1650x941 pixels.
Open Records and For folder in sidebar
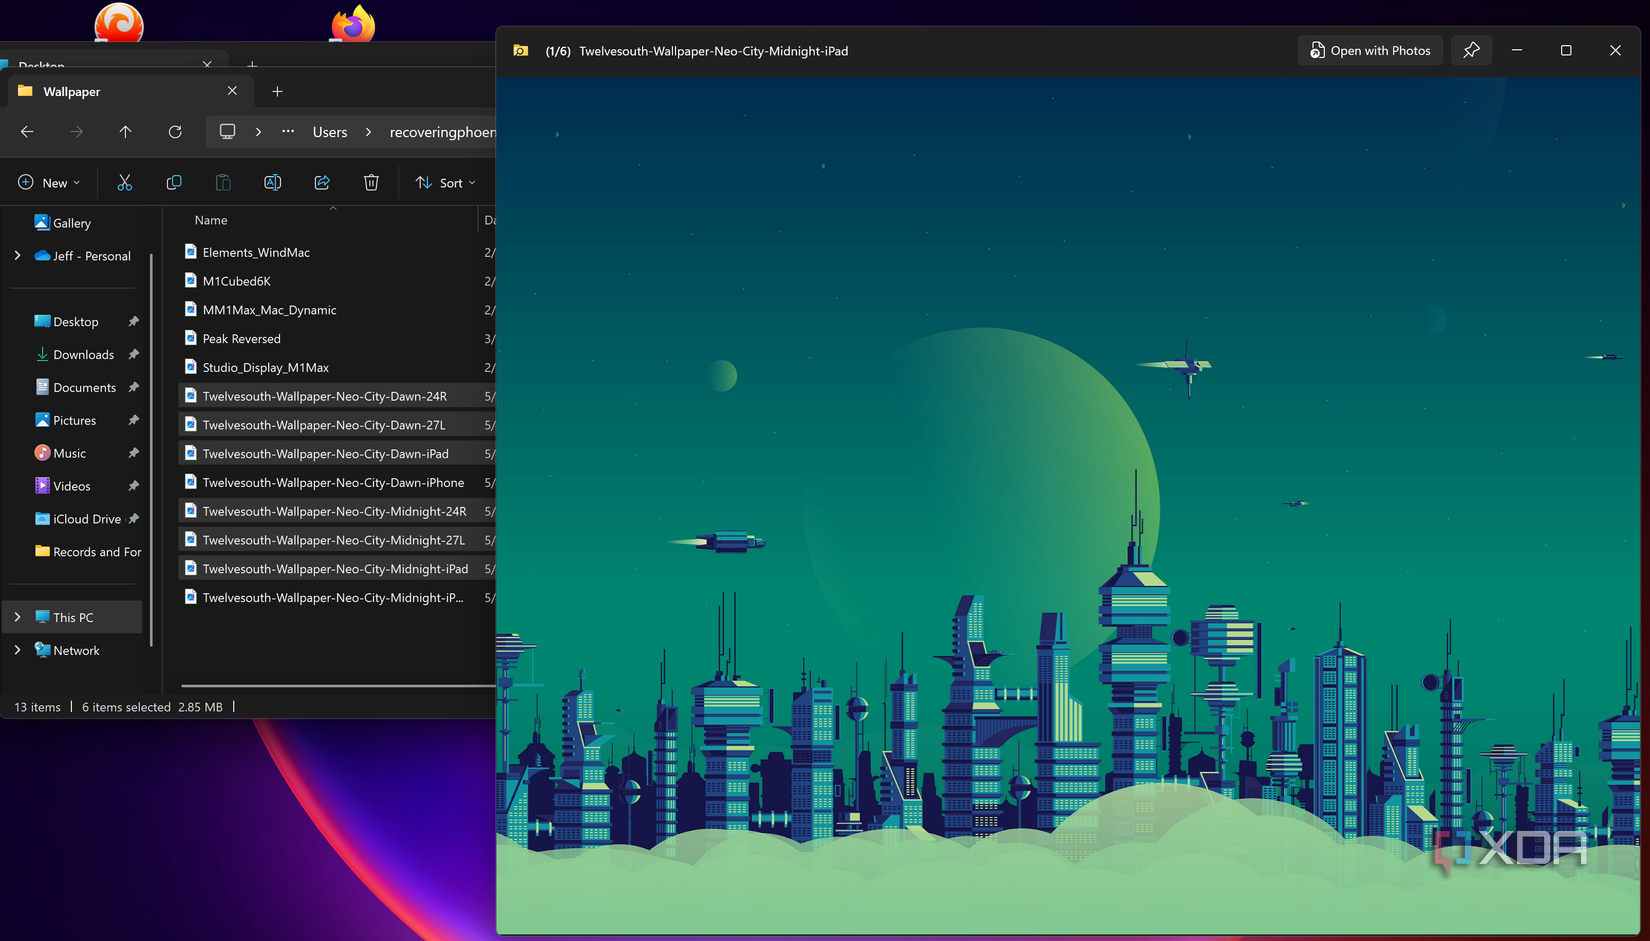[x=88, y=552]
